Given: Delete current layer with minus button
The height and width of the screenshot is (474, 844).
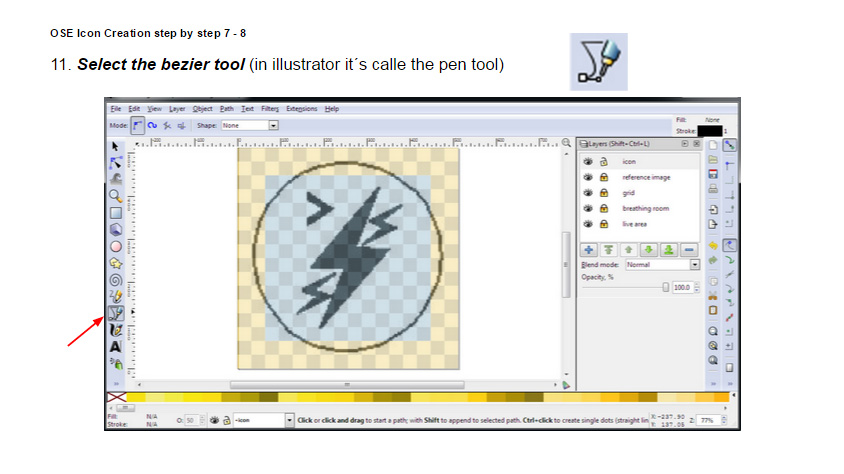Looking at the screenshot, I should pos(688,249).
